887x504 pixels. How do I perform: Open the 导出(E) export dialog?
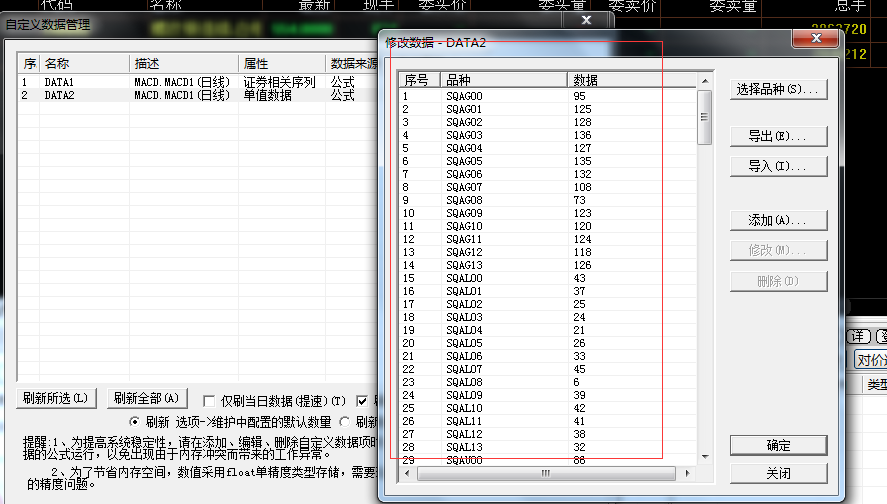(778, 136)
